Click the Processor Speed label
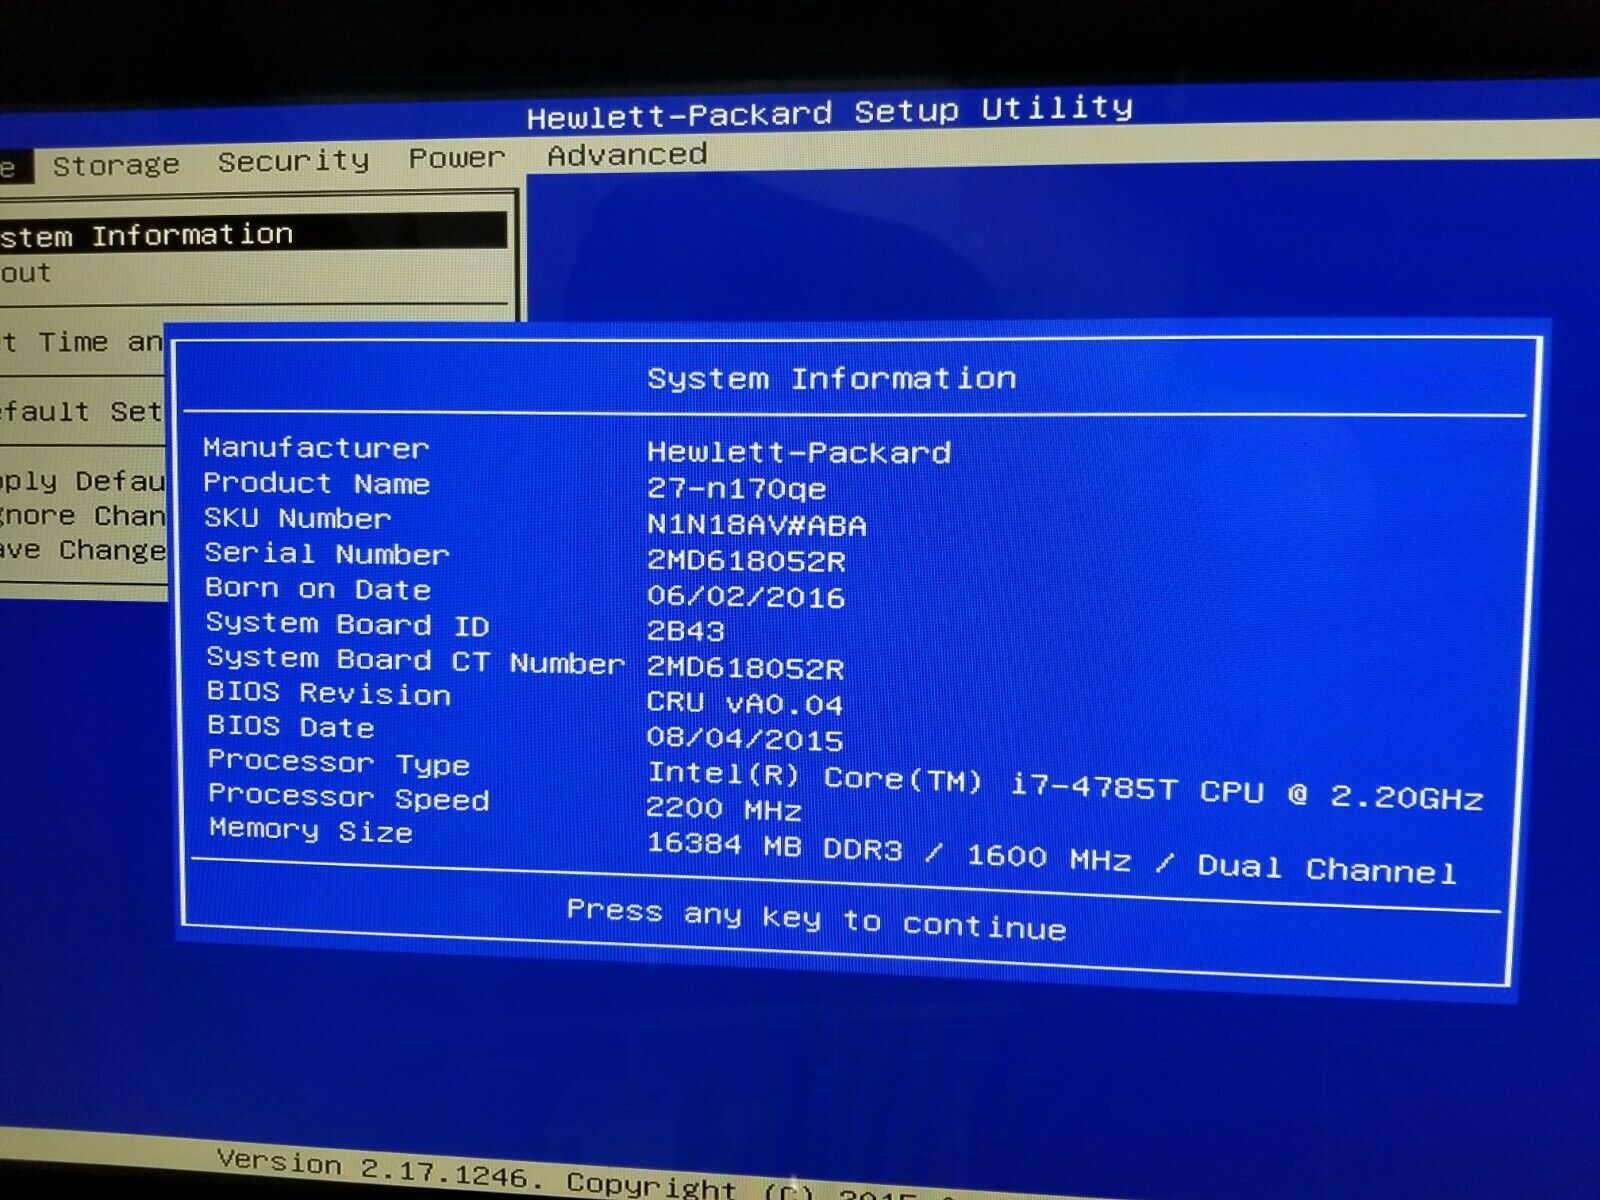 point(349,797)
